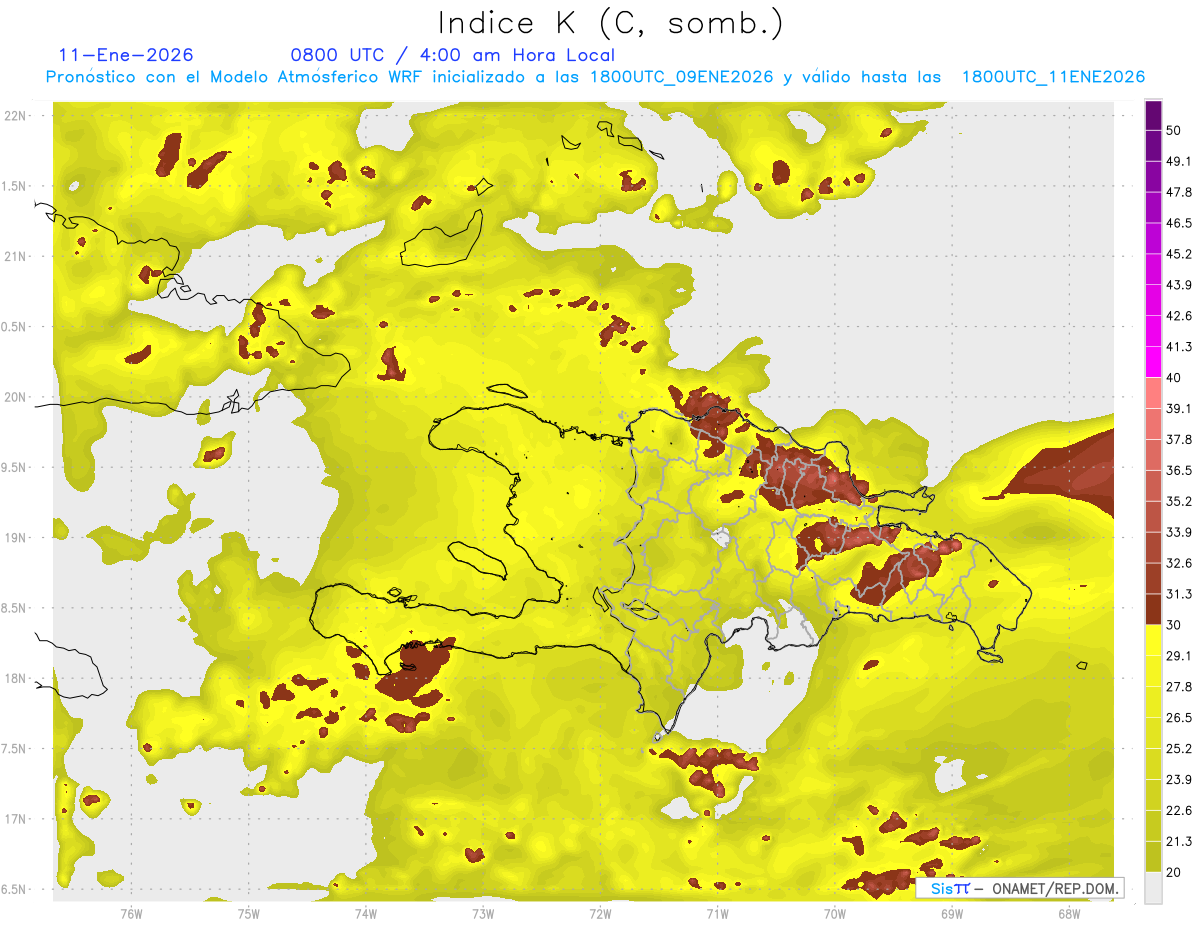This screenshot has height=927, width=1200.
Task: Pick the yellow swatch between 29.1 and 30
Action: coord(1153,640)
